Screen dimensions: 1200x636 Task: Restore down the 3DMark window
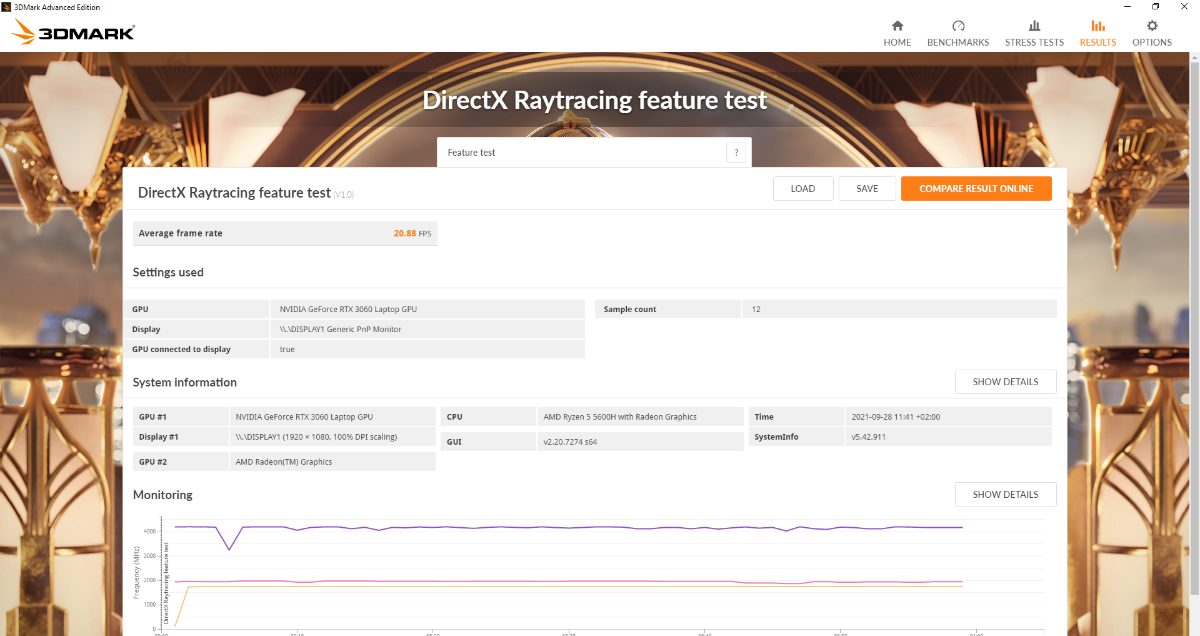[x=1156, y=7]
